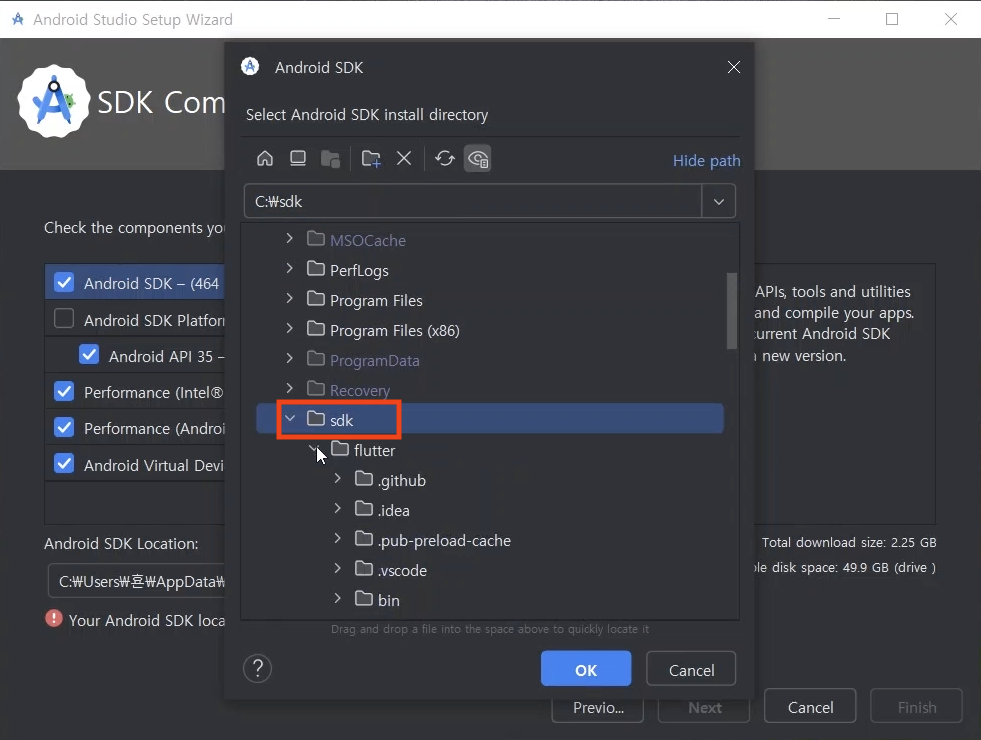The width and height of the screenshot is (981, 740).
Task: Click the directory tree scrollbar
Action: click(731, 311)
